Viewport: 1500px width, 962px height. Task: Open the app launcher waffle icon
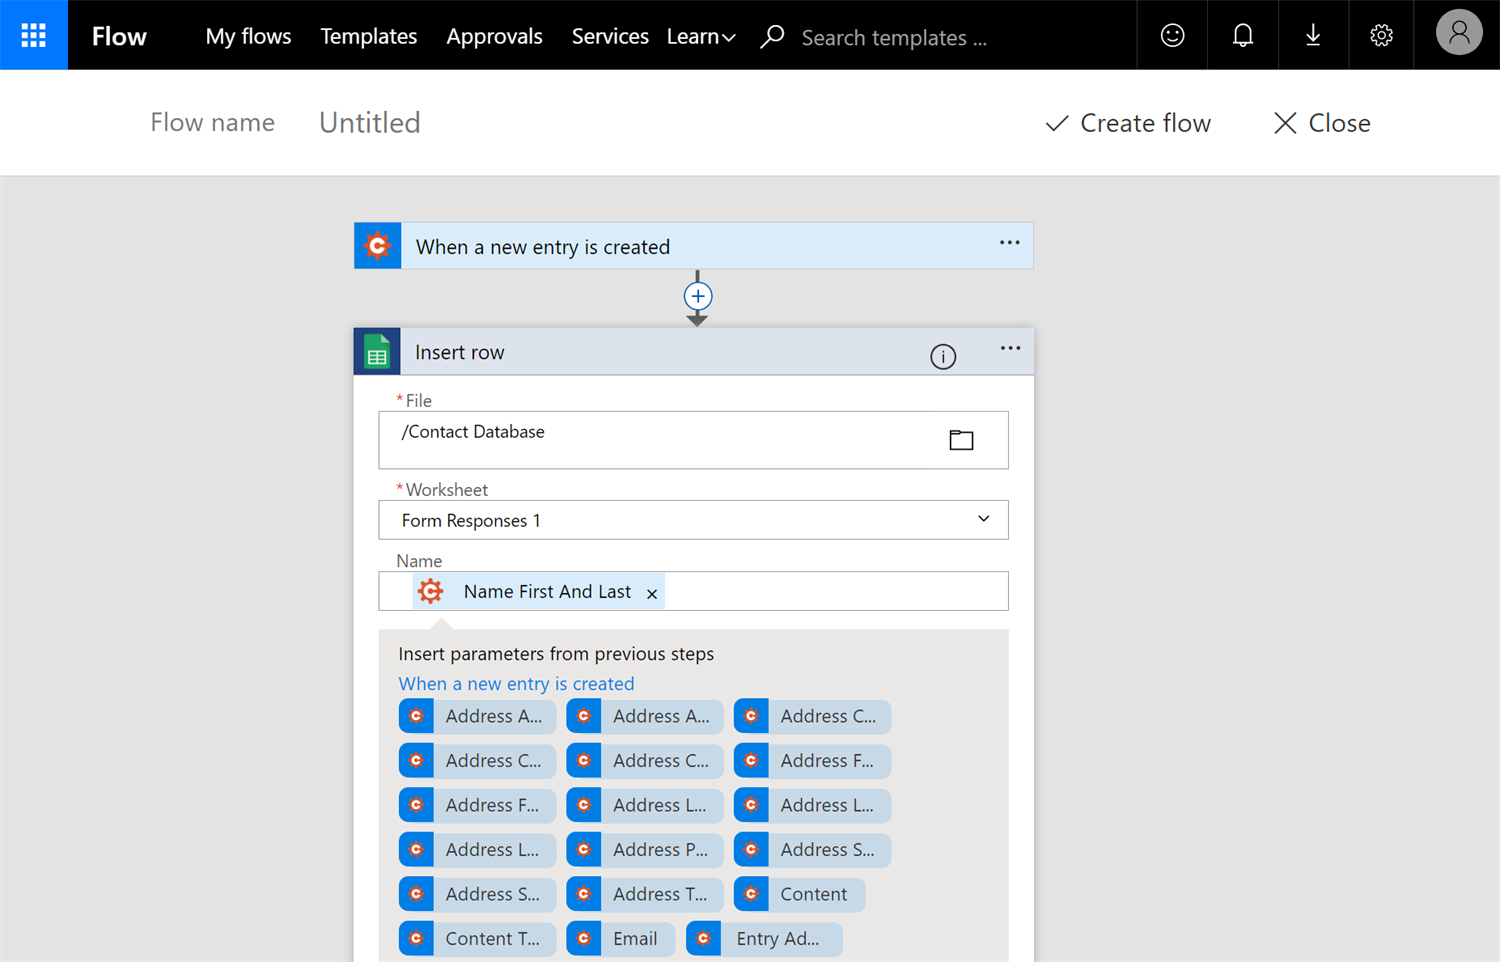pos(34,35)
